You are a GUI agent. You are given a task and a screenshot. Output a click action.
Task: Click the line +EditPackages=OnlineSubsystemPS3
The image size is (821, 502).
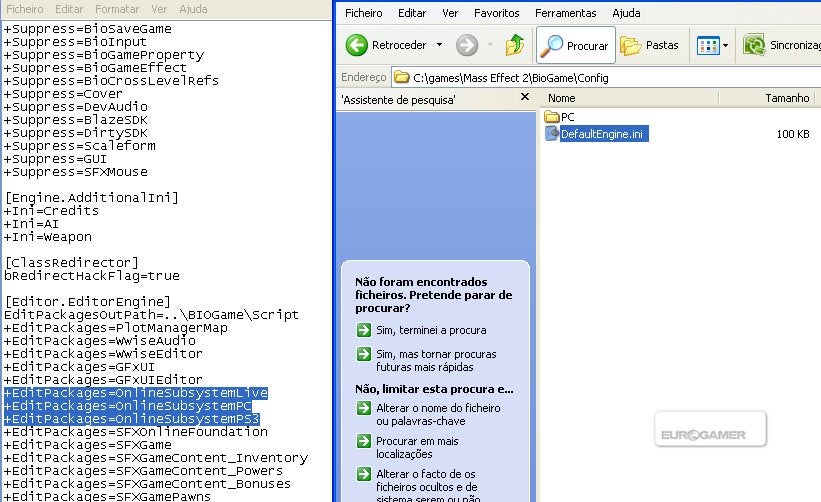132,419
